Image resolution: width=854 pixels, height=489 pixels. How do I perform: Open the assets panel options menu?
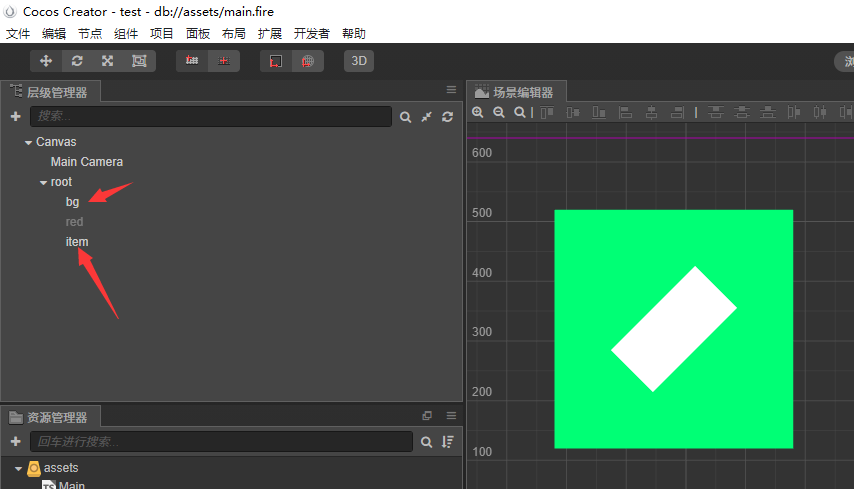point(451,415)
